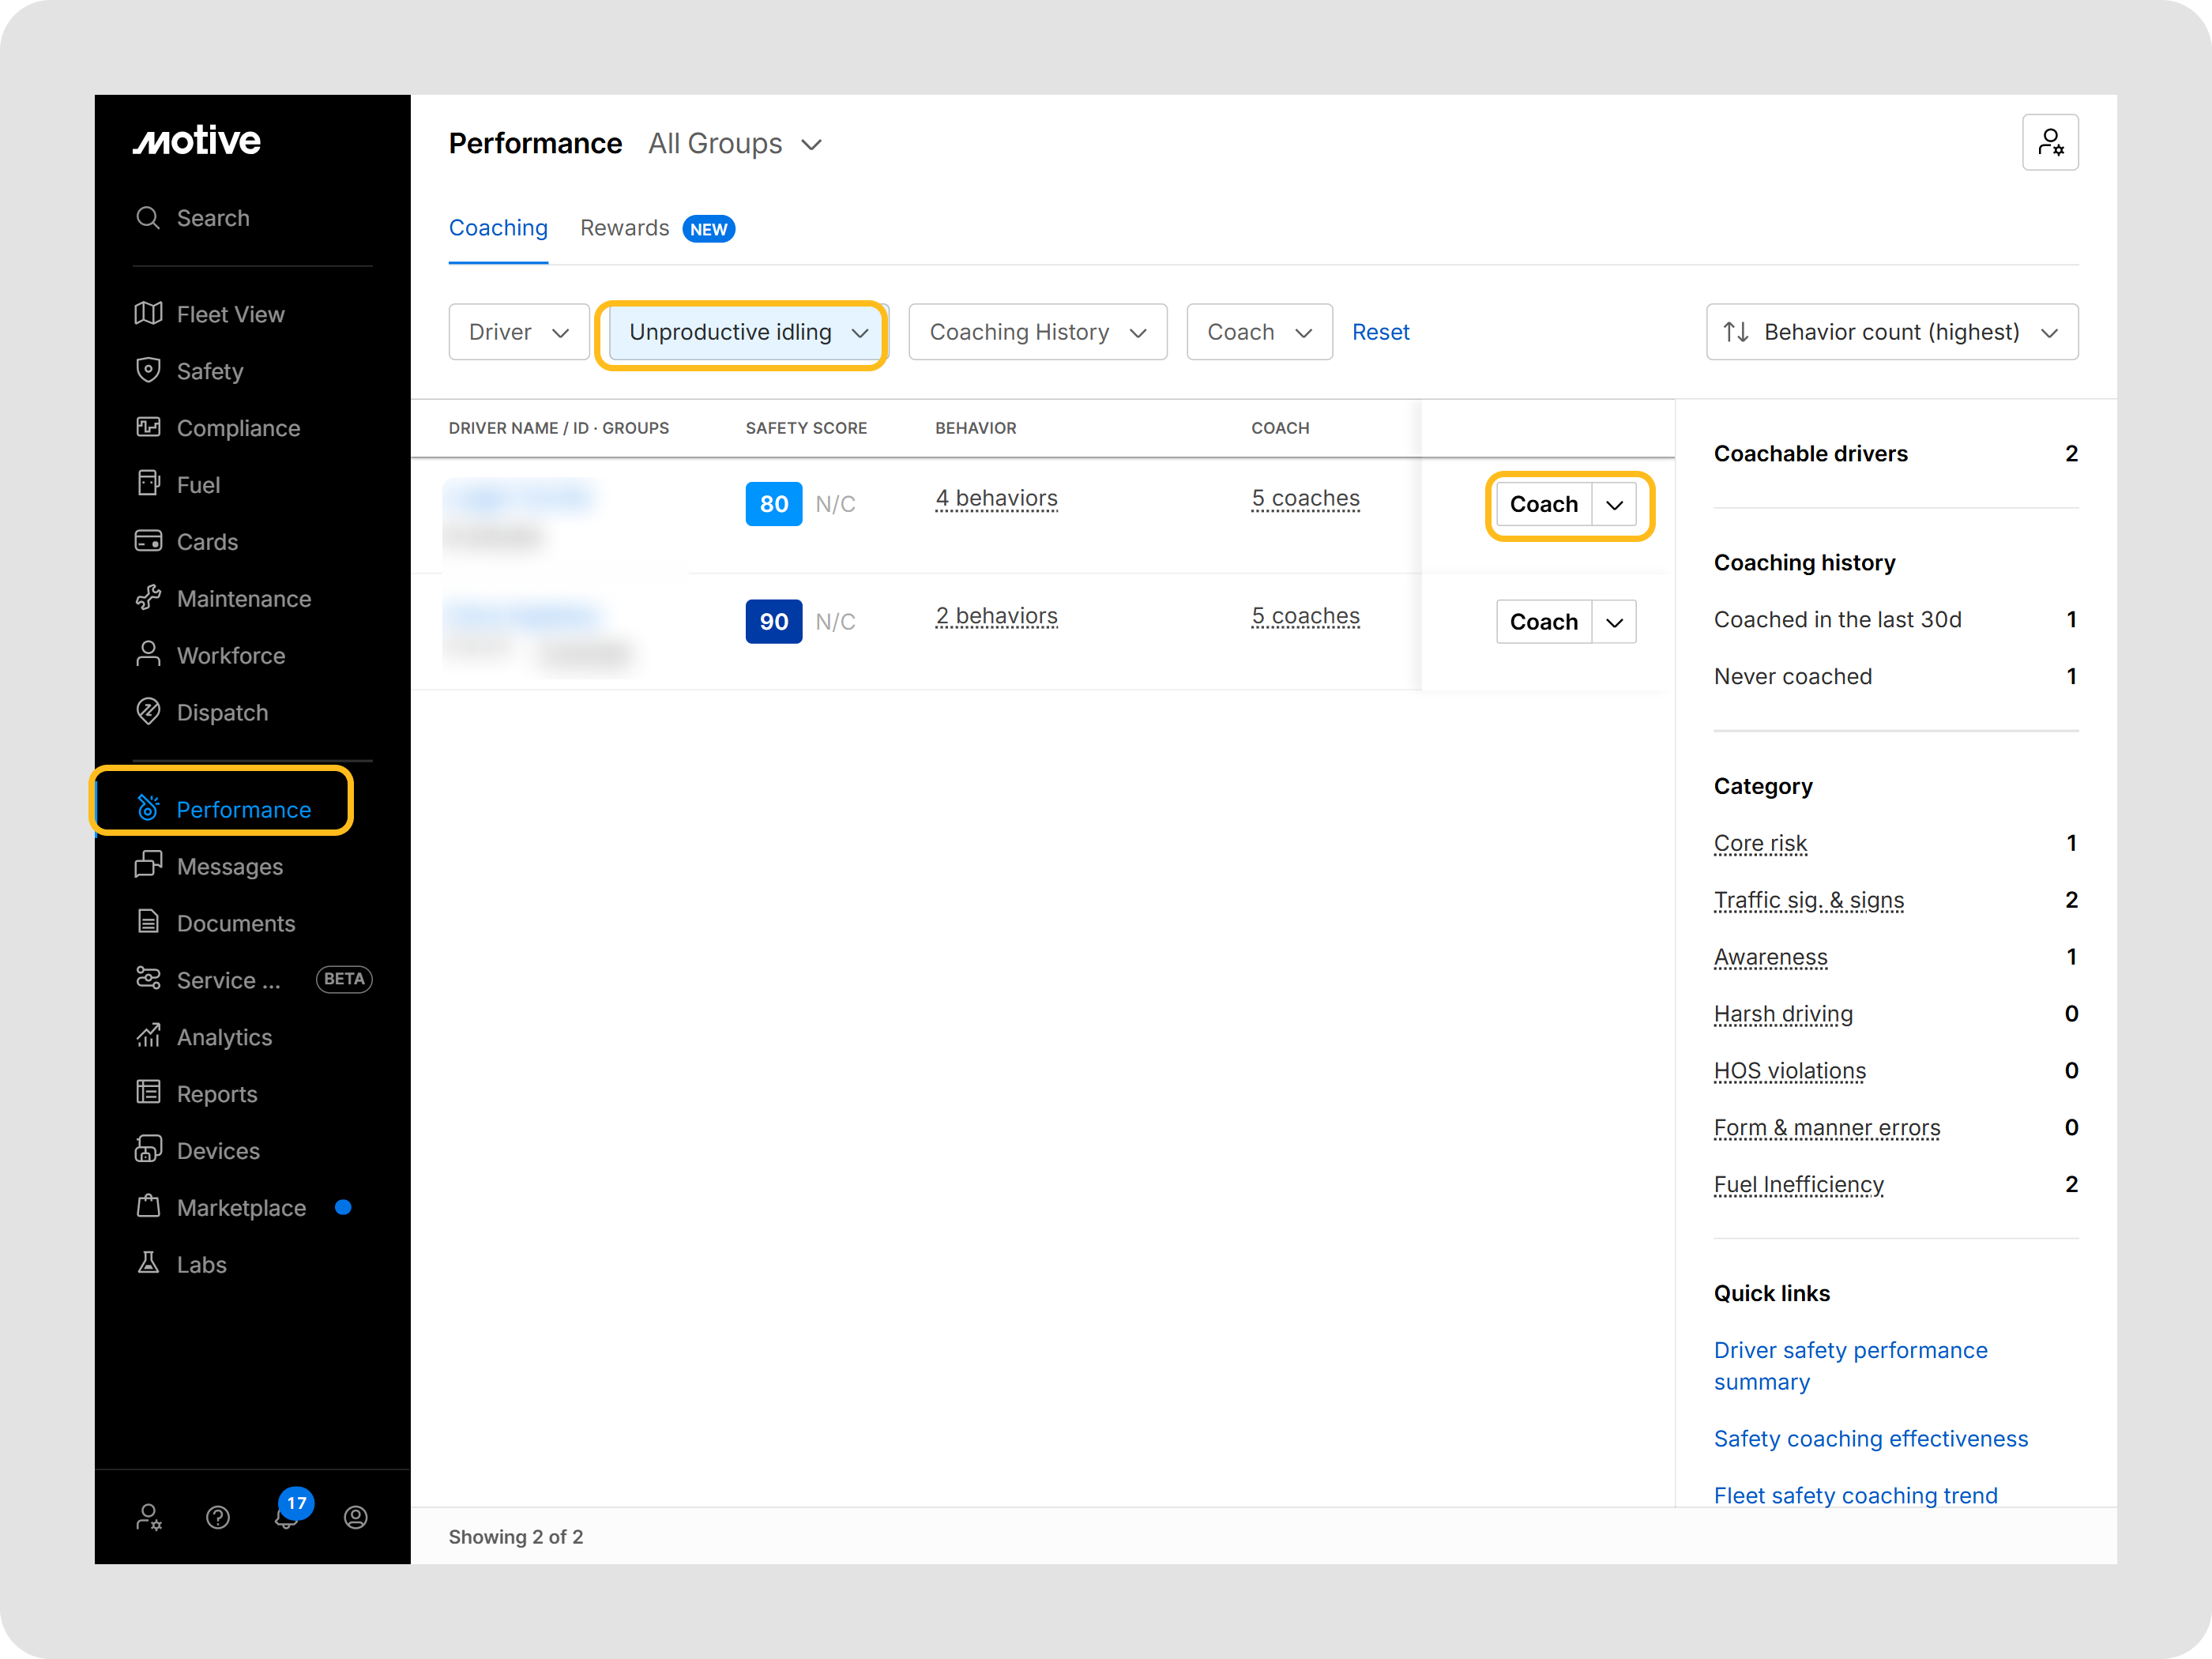Expand the All Groups selector

coord(735,144)
